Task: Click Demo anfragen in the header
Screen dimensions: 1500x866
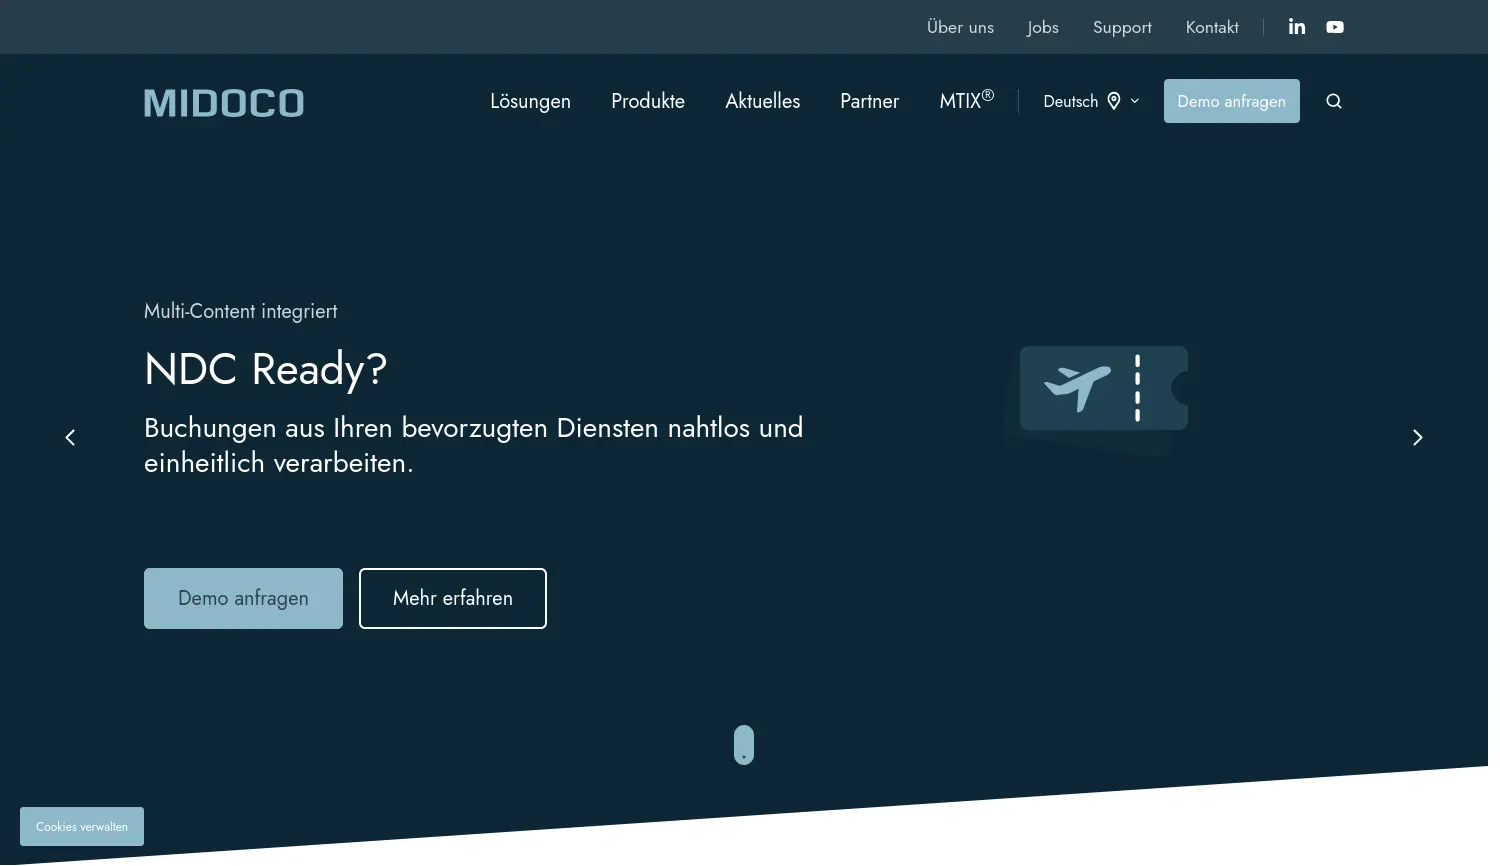Action: pos(1232,101)
